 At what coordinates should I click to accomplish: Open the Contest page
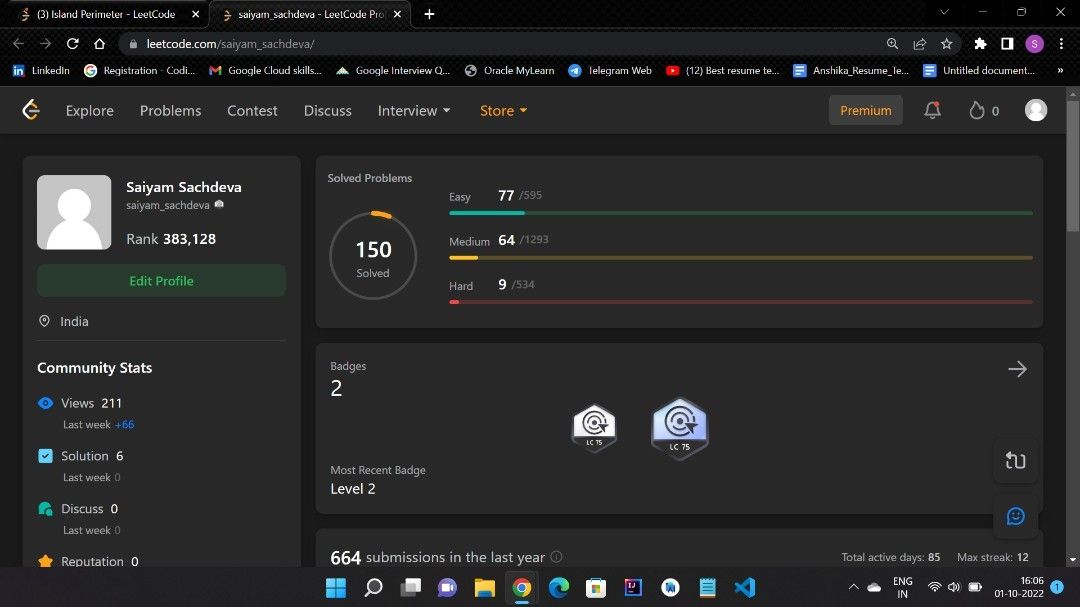pos(252,110)
